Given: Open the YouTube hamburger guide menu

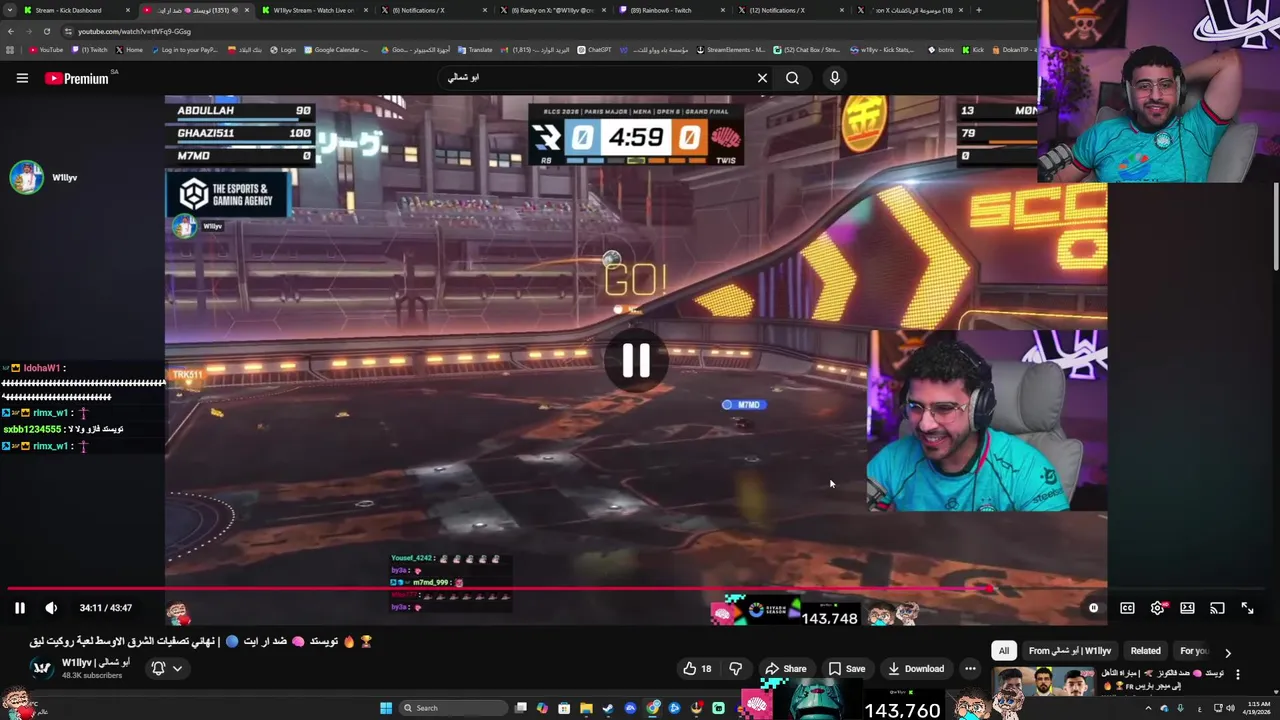Looking at the screenshot, I should point(22,78).
